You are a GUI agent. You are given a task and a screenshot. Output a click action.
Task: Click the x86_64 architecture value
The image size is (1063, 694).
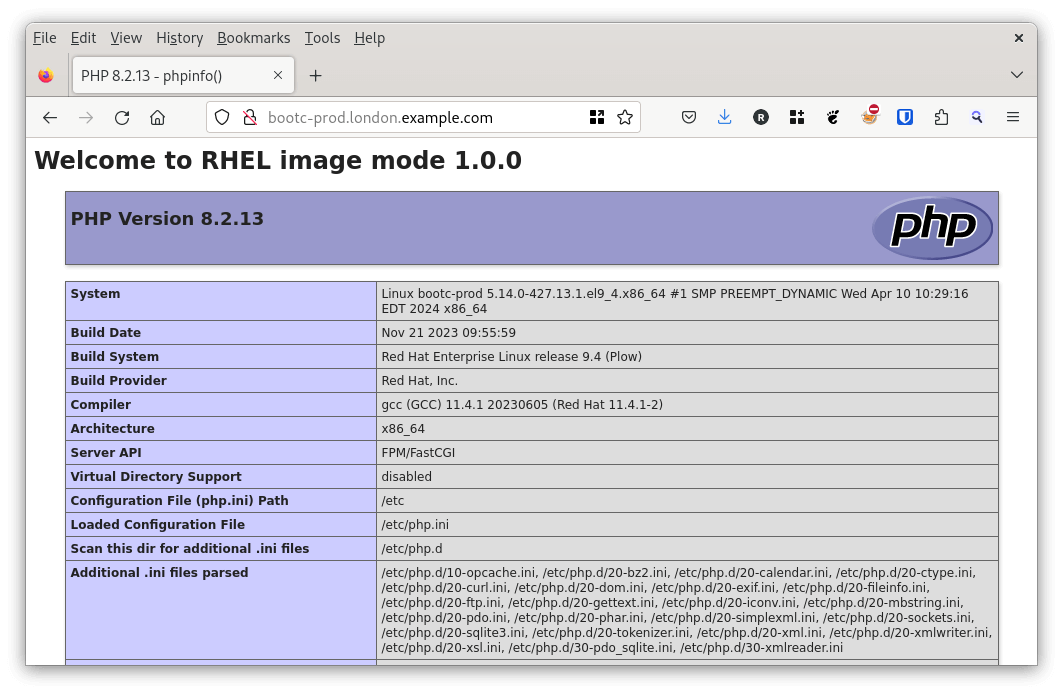(403, 429)
